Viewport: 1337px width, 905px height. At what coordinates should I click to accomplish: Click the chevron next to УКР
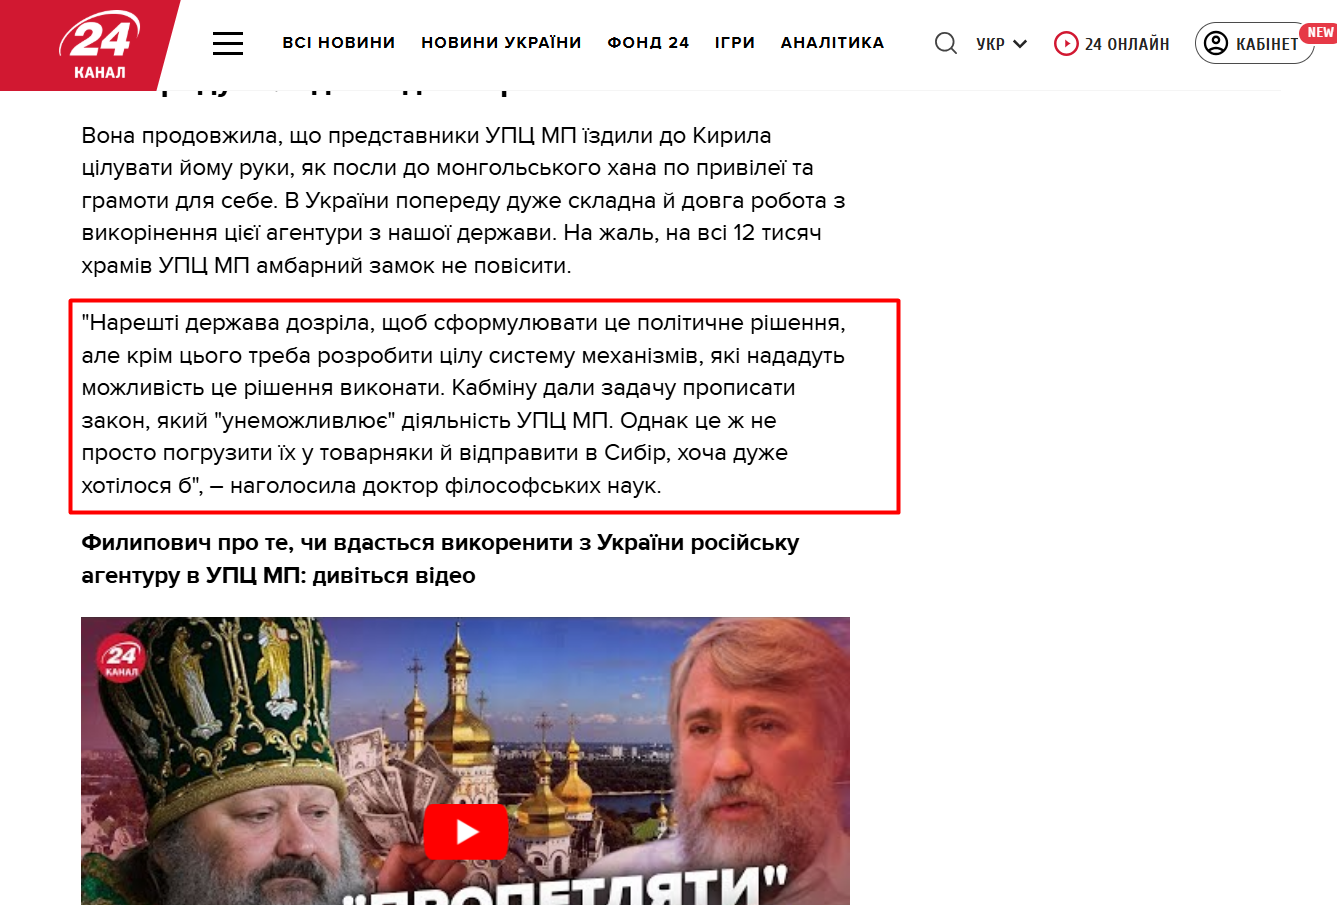point(1020,44)
